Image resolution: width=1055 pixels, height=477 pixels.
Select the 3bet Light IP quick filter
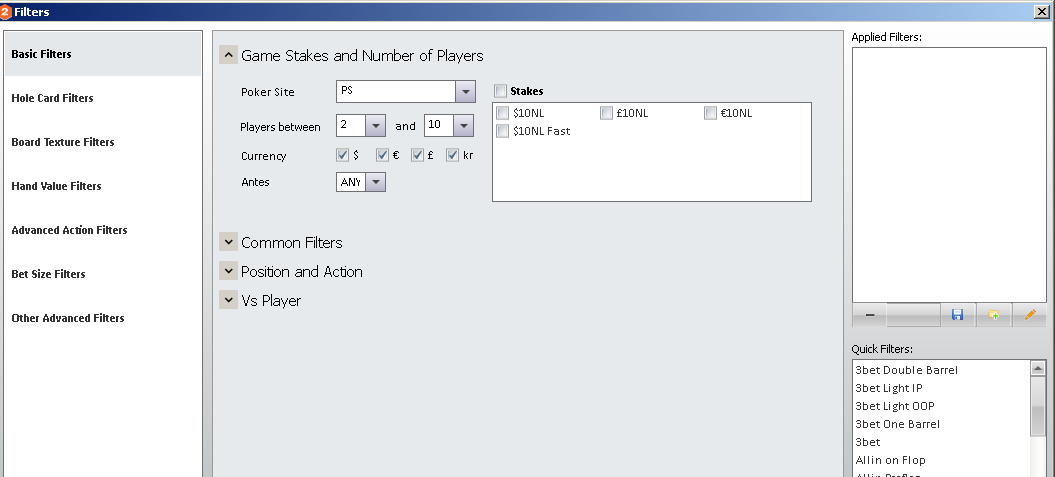tap(888, 388)
